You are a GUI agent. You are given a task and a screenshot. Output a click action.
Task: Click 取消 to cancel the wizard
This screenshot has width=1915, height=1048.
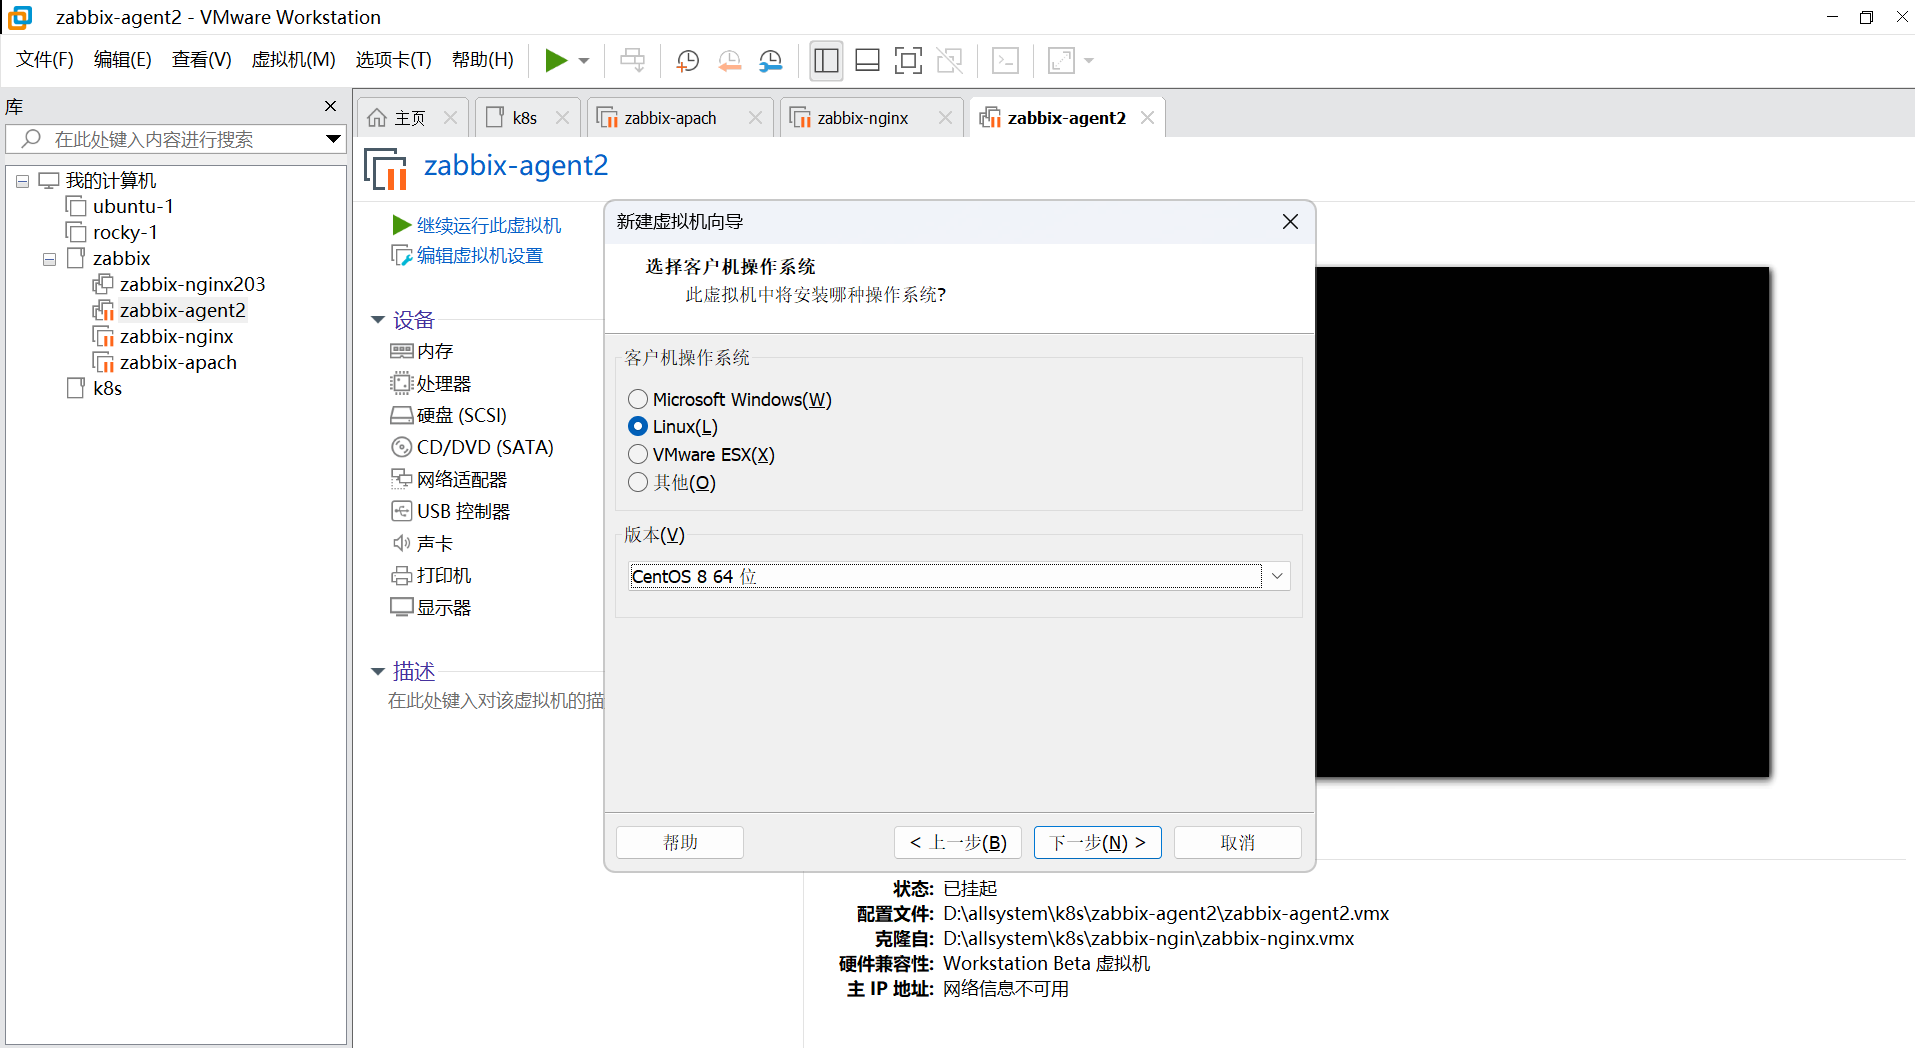[x=1237, y=842]
